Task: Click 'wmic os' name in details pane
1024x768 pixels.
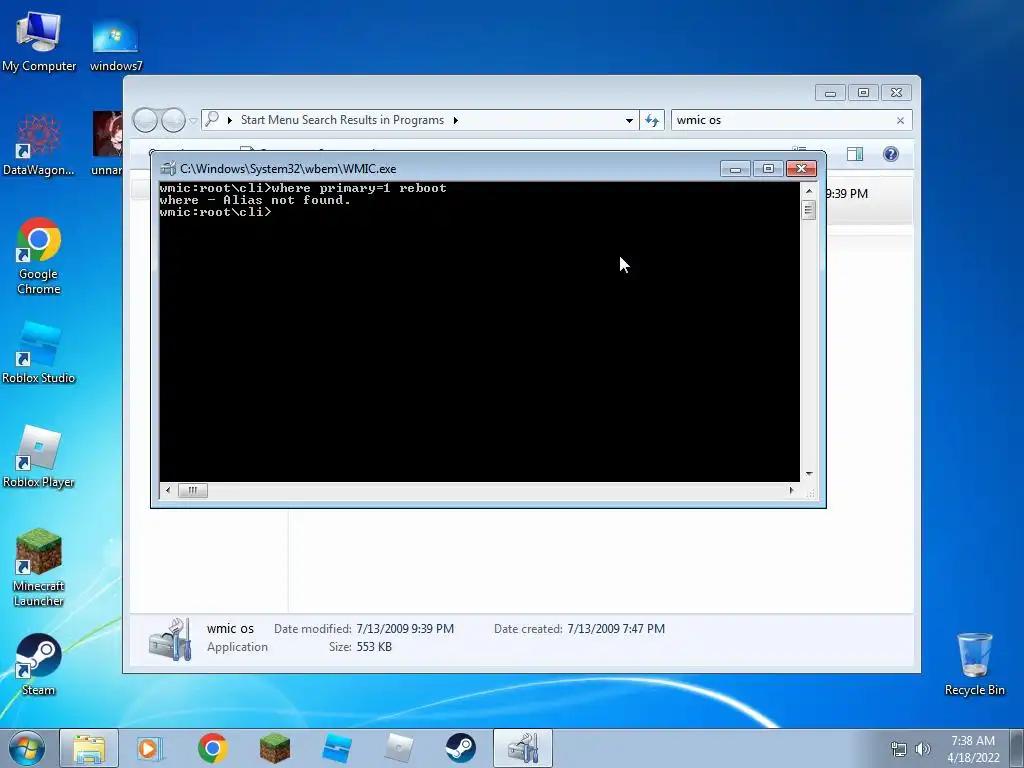Action: point(230,629)
